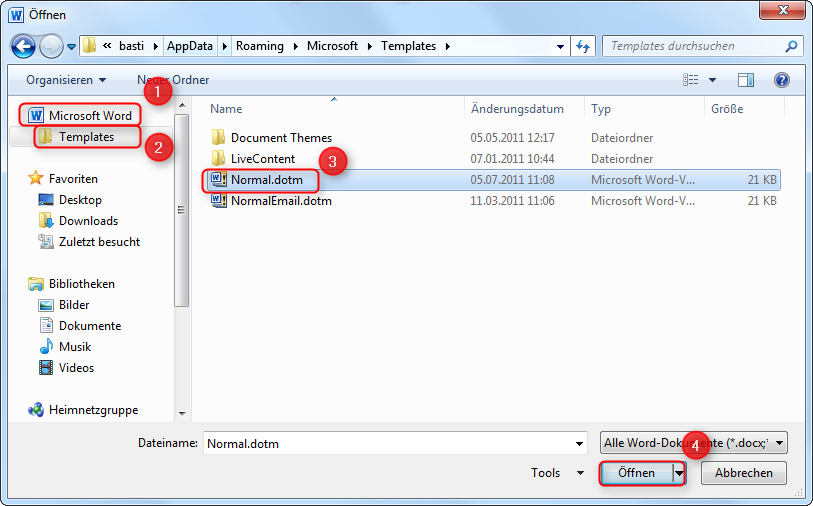Open Zuletzt besucht in sidebar
Image resolution: width=813 pixels, height=506 pixels.
89,242
